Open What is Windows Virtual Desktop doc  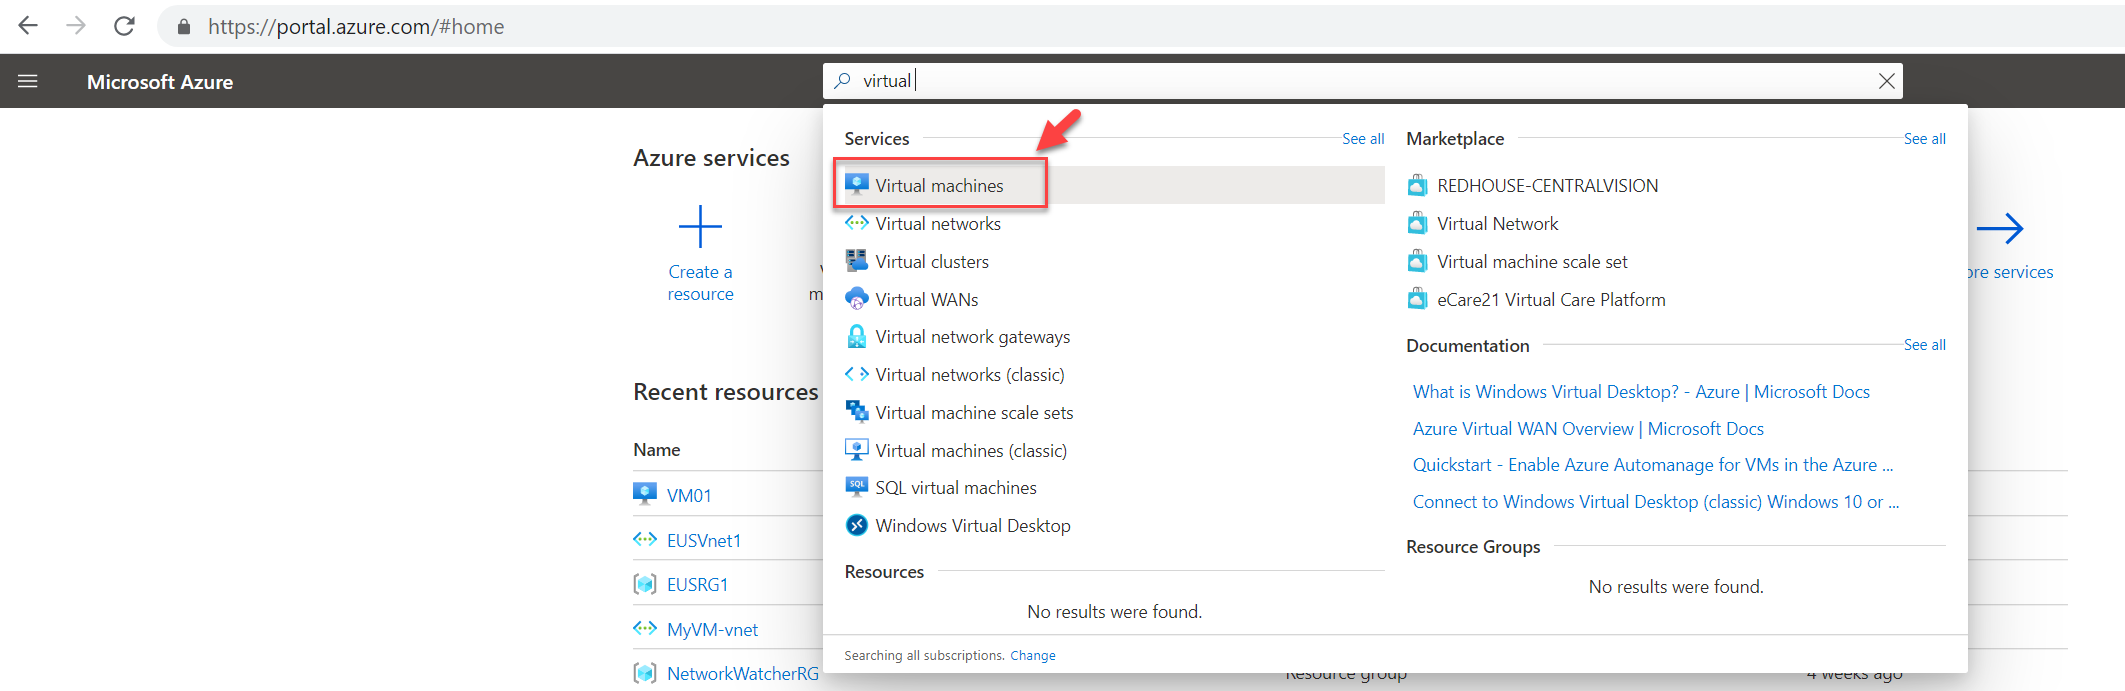point(1641,391)
